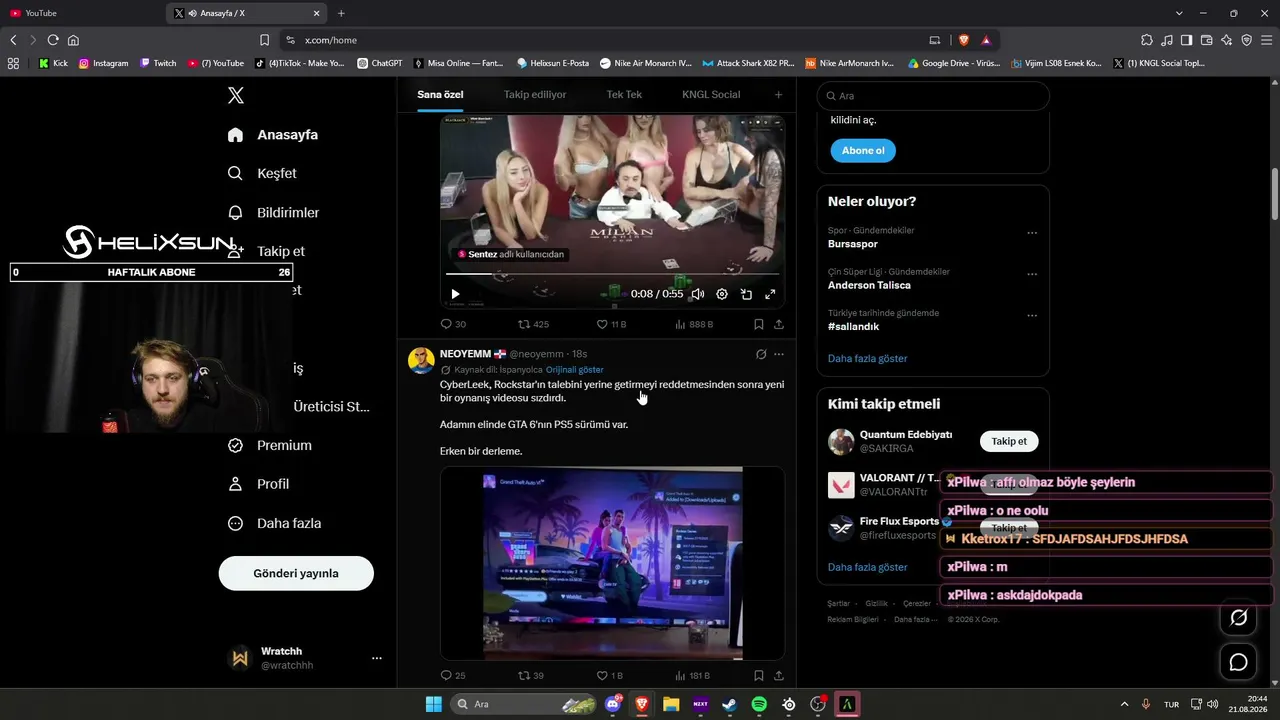The height and width of the screenshot is (720, 1280).
Task: Switch to the KNGL Social tab
Action: tap(711, 94)
